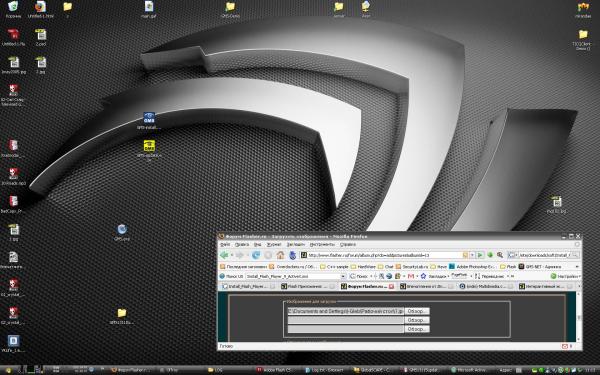Click third Обзор browse button
The width and height of the screenshot is (600, 375).
417,329
